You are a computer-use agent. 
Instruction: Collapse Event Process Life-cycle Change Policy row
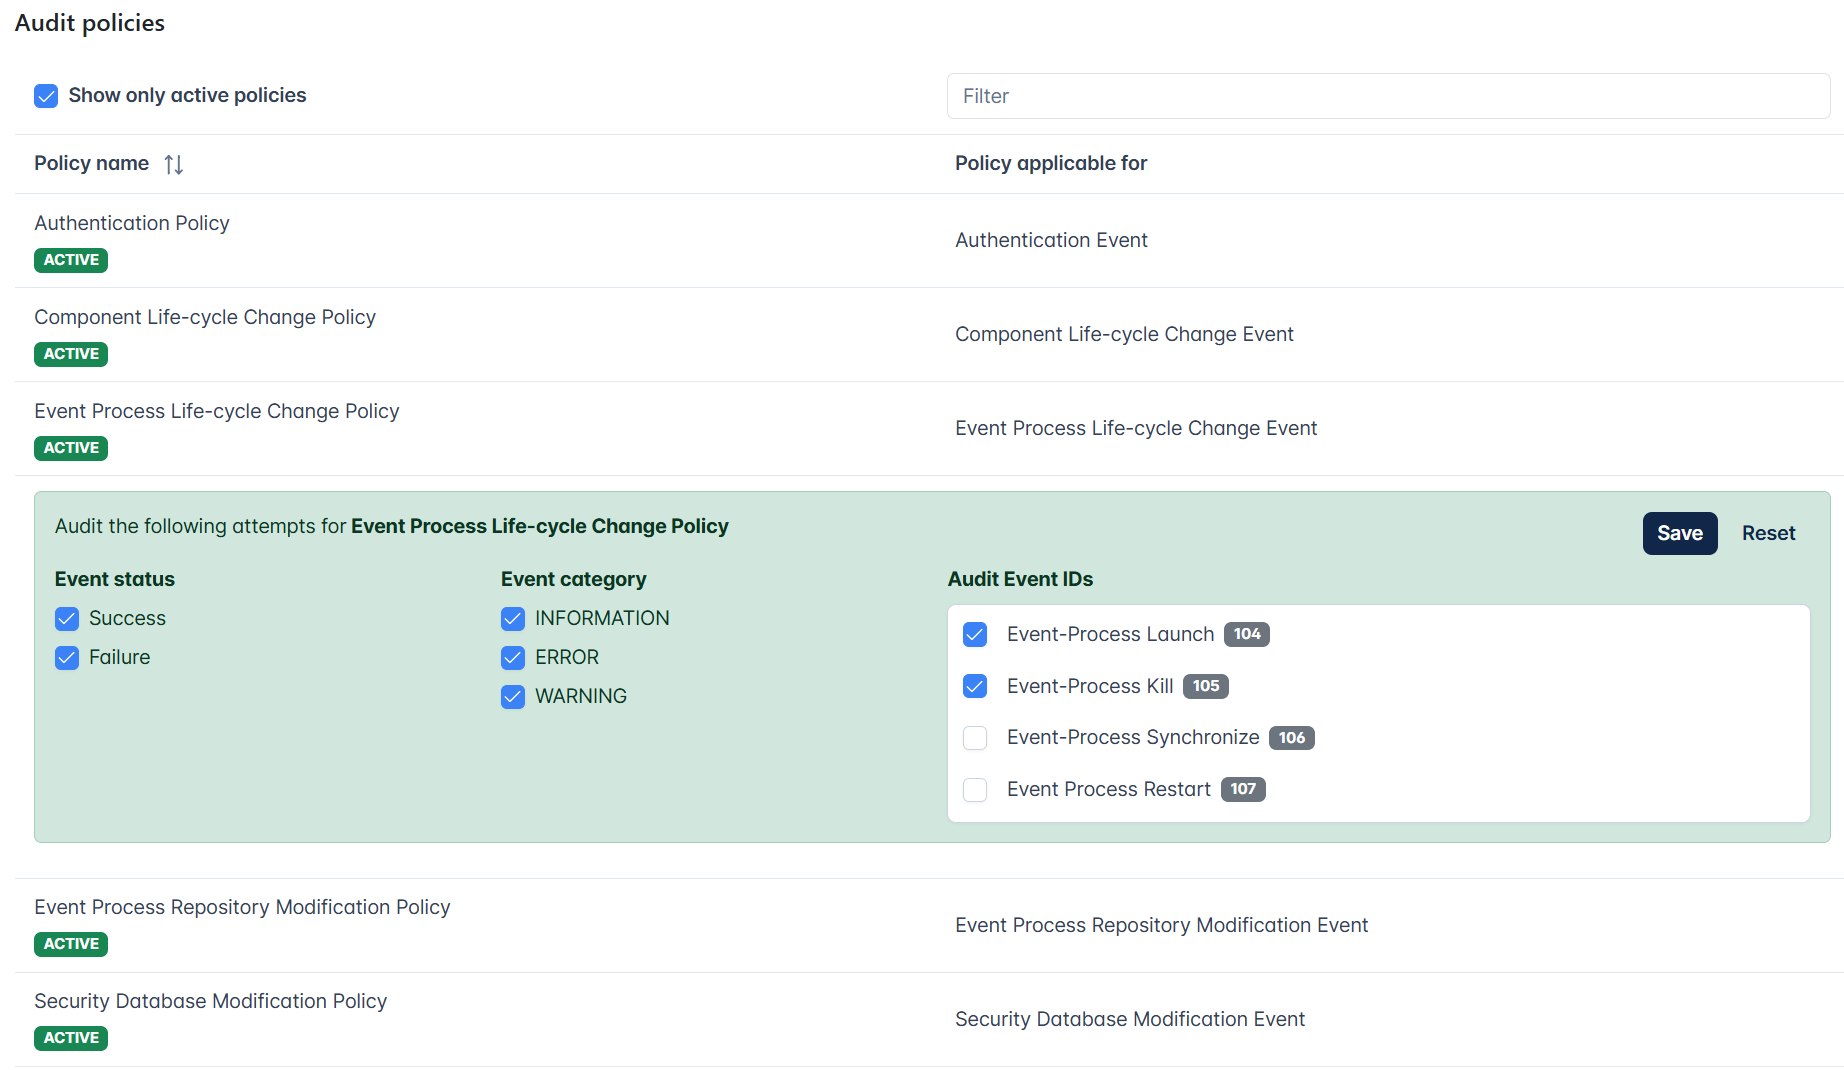coord(929,429)
